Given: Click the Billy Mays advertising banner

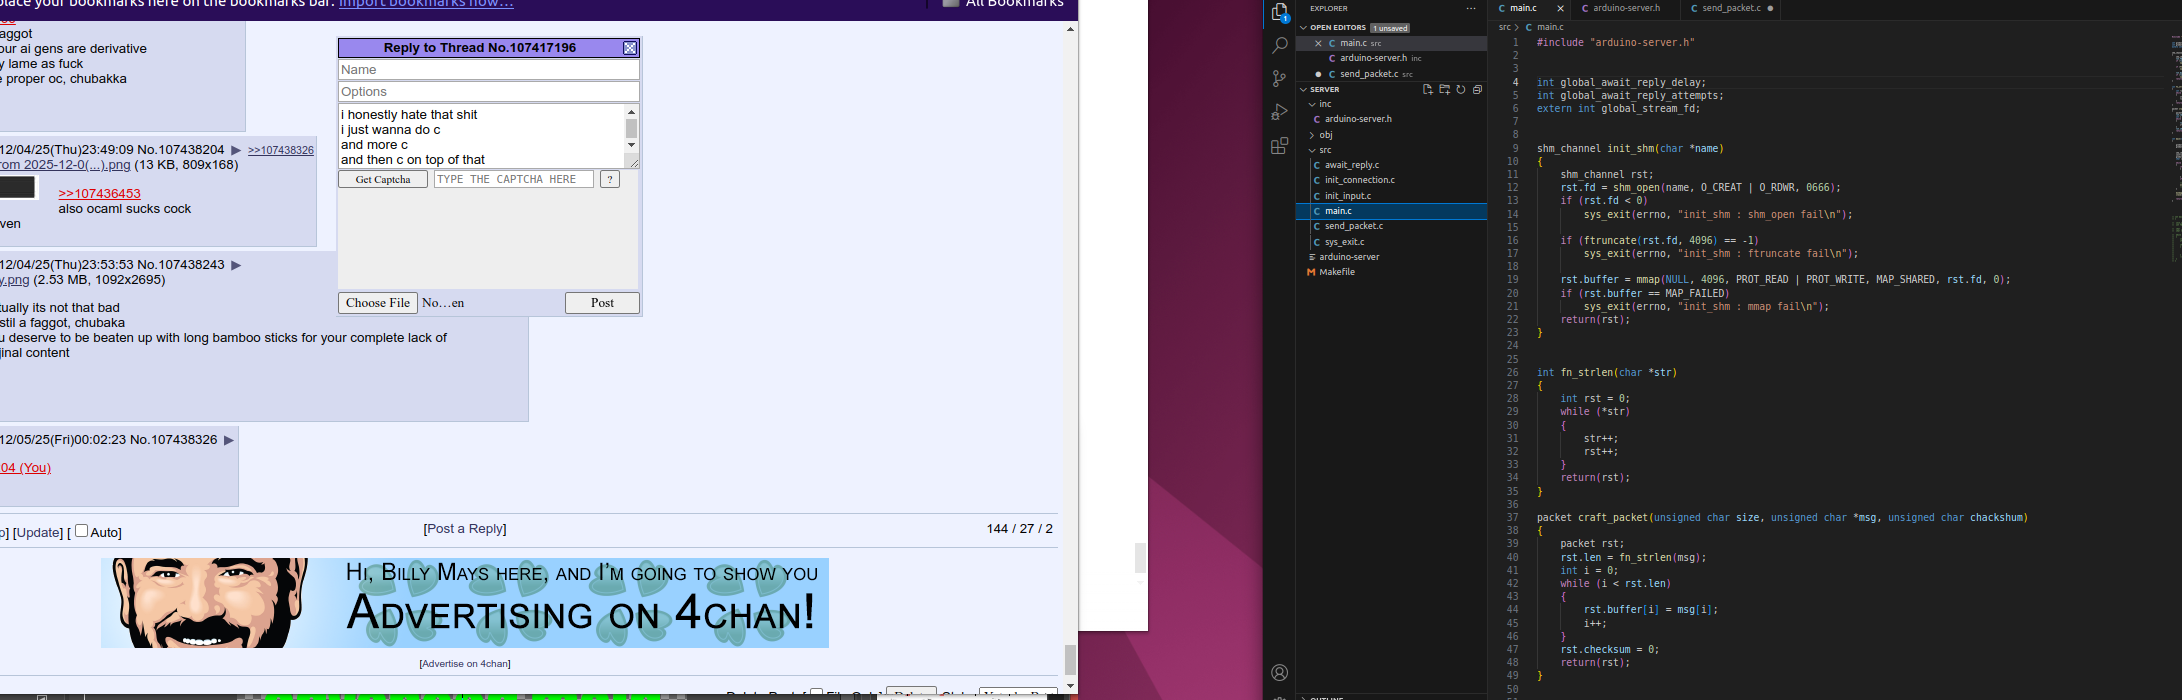Looking at the screenshot, I should [465, 603].
